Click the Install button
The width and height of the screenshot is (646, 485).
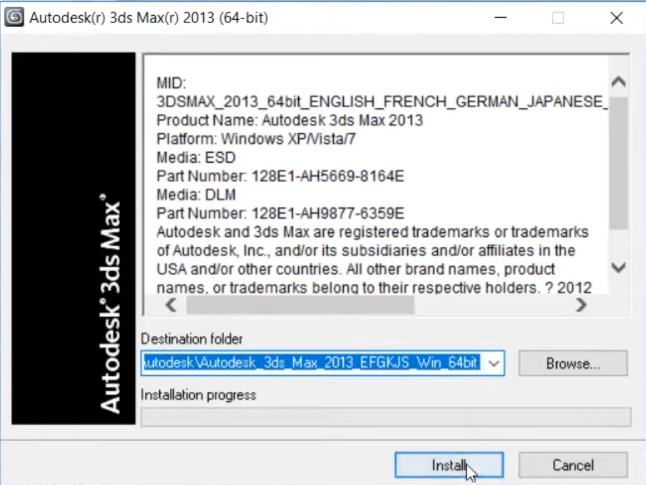[448, 465]
